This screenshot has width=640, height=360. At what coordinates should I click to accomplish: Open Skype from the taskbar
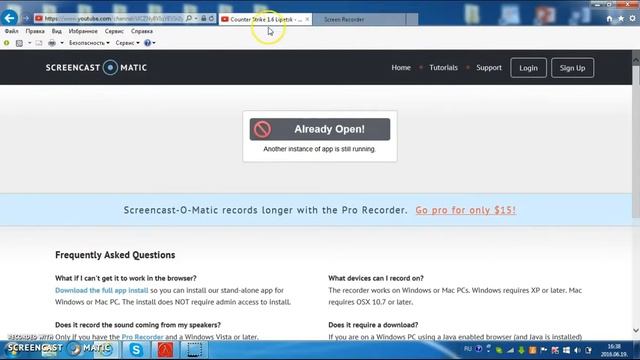pos(136,350)
